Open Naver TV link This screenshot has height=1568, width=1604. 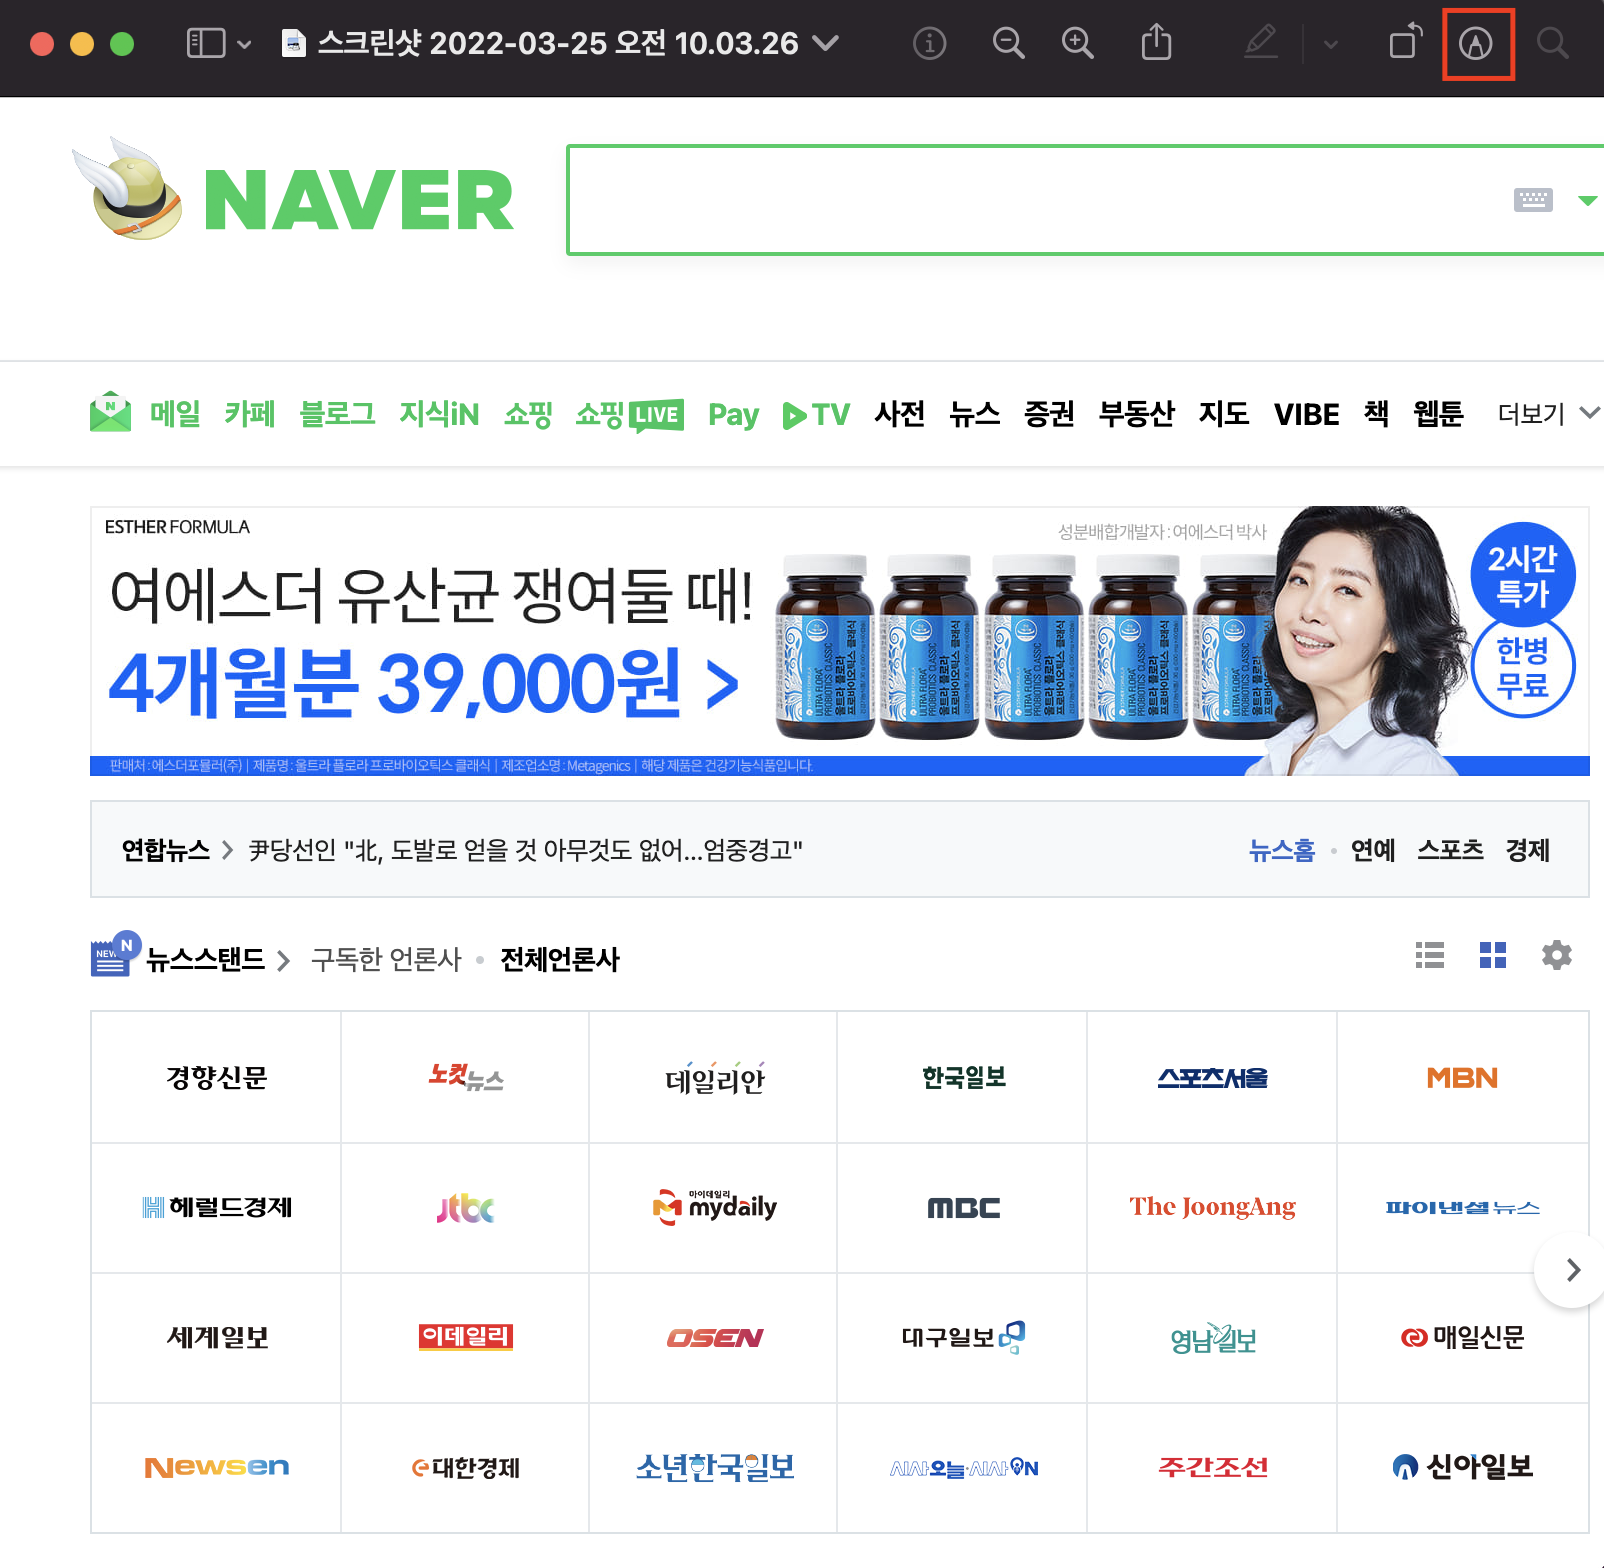(x=816, y=414)
